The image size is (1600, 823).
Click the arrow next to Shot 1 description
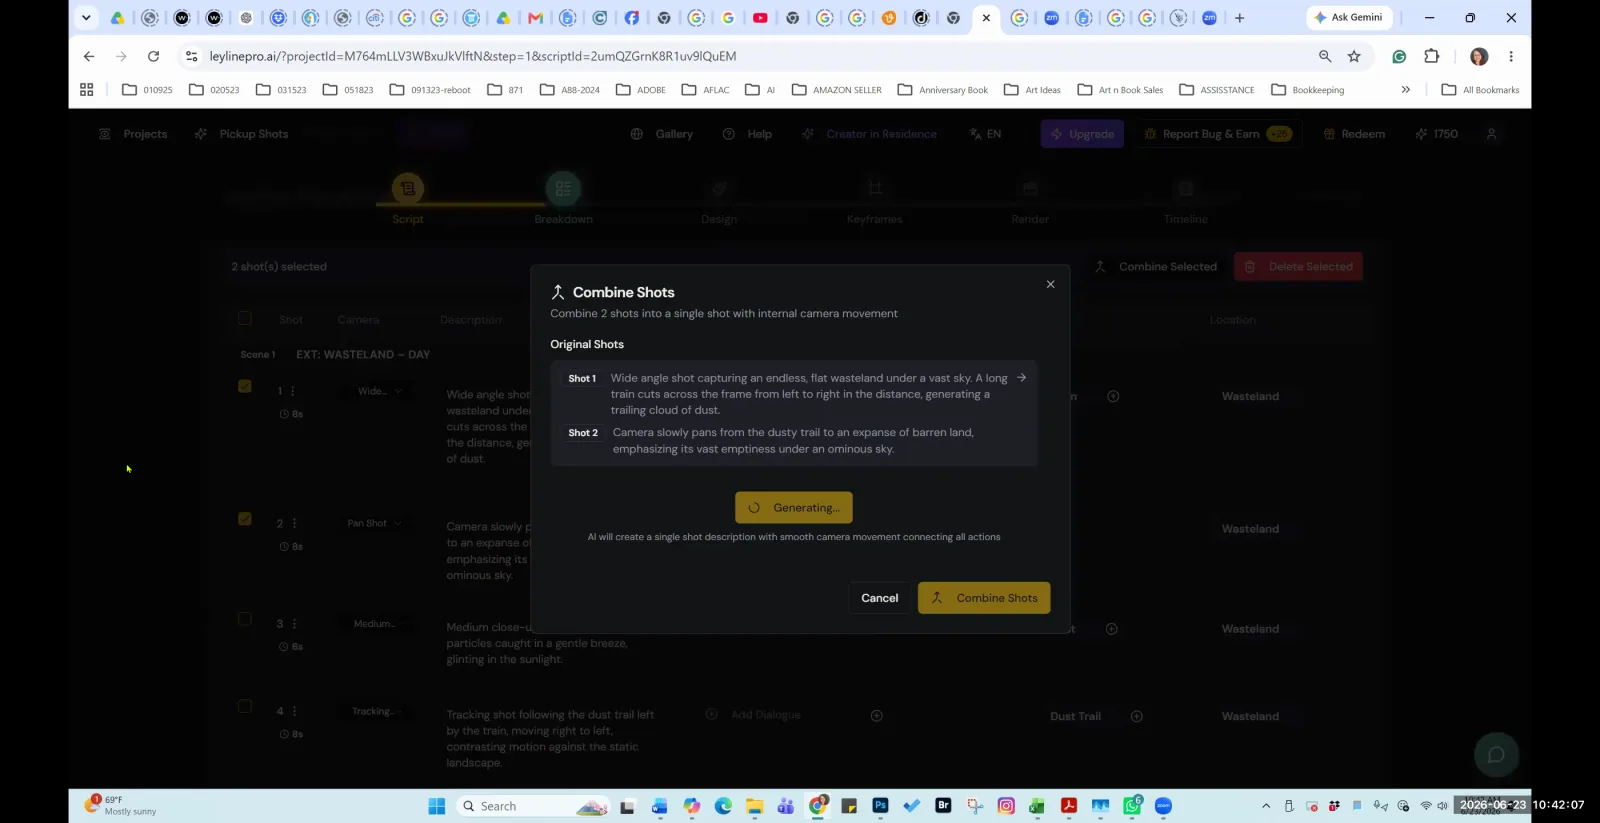point(1021,378)
